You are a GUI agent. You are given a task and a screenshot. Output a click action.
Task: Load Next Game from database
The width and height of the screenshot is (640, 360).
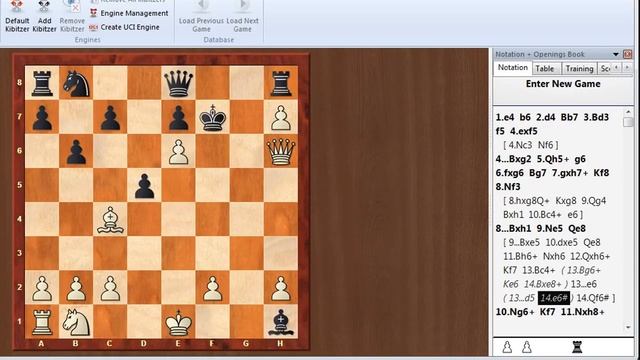242,16
